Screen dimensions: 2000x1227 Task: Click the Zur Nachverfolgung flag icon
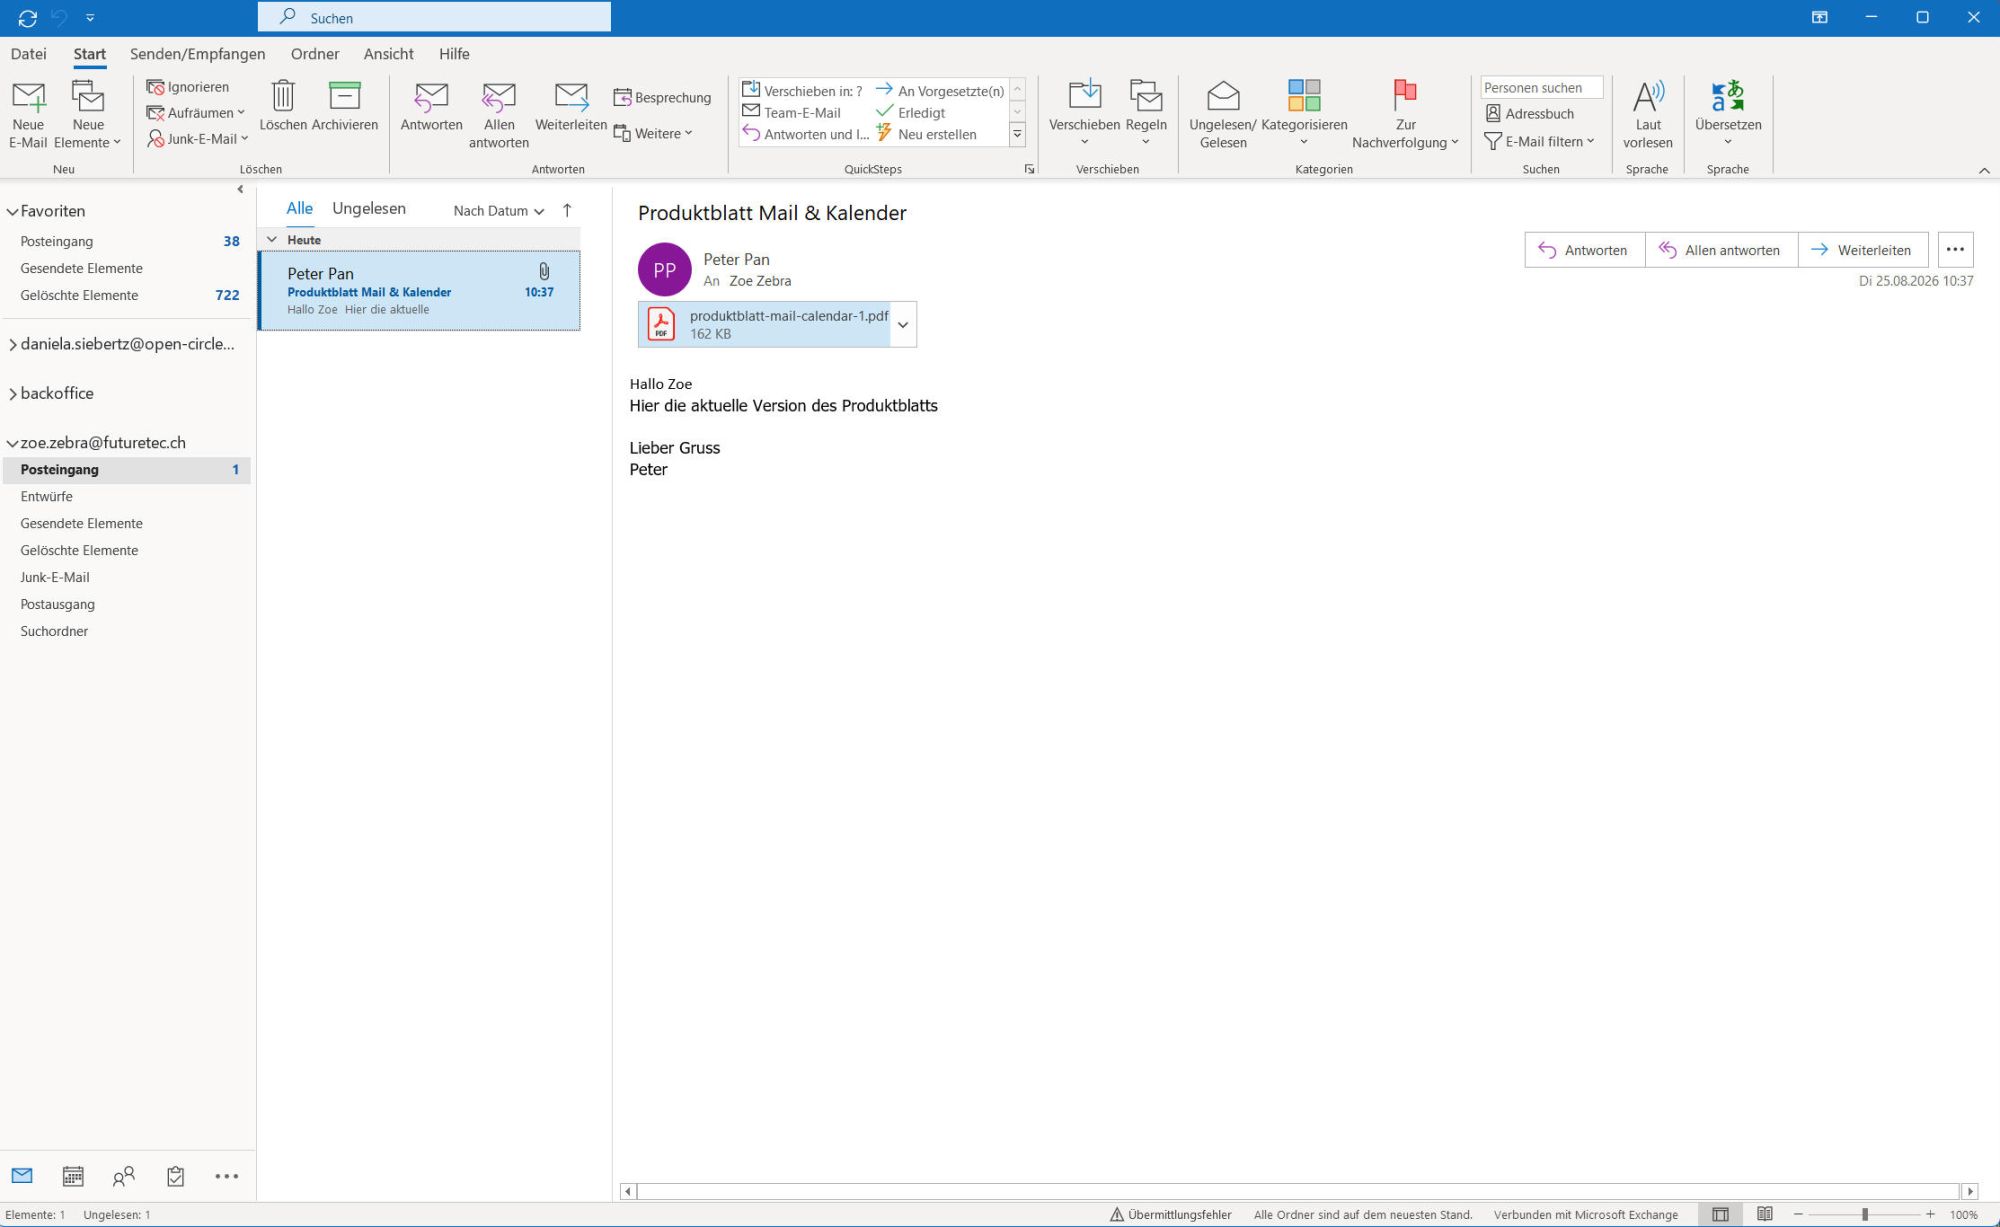point(1405,96)
